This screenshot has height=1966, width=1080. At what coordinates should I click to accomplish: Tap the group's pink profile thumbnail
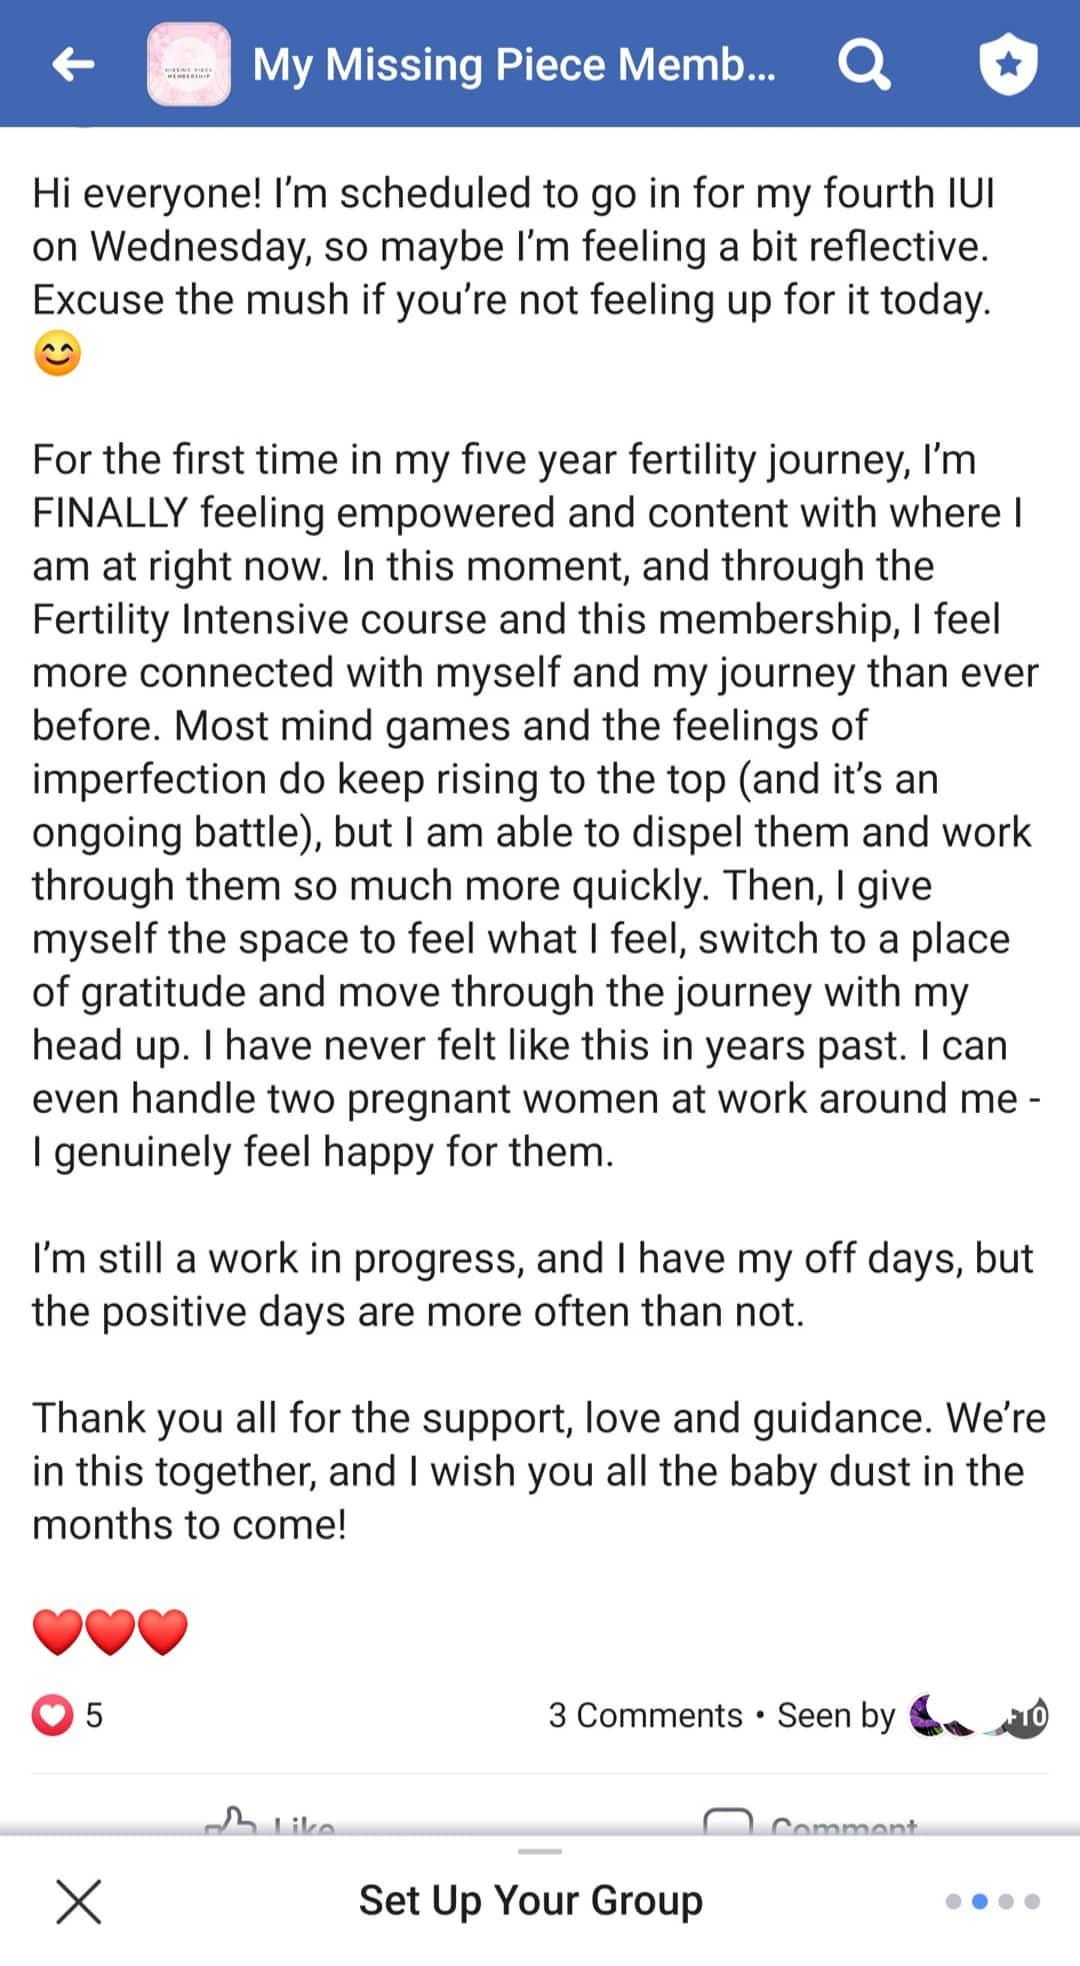[x=188, y=65]
